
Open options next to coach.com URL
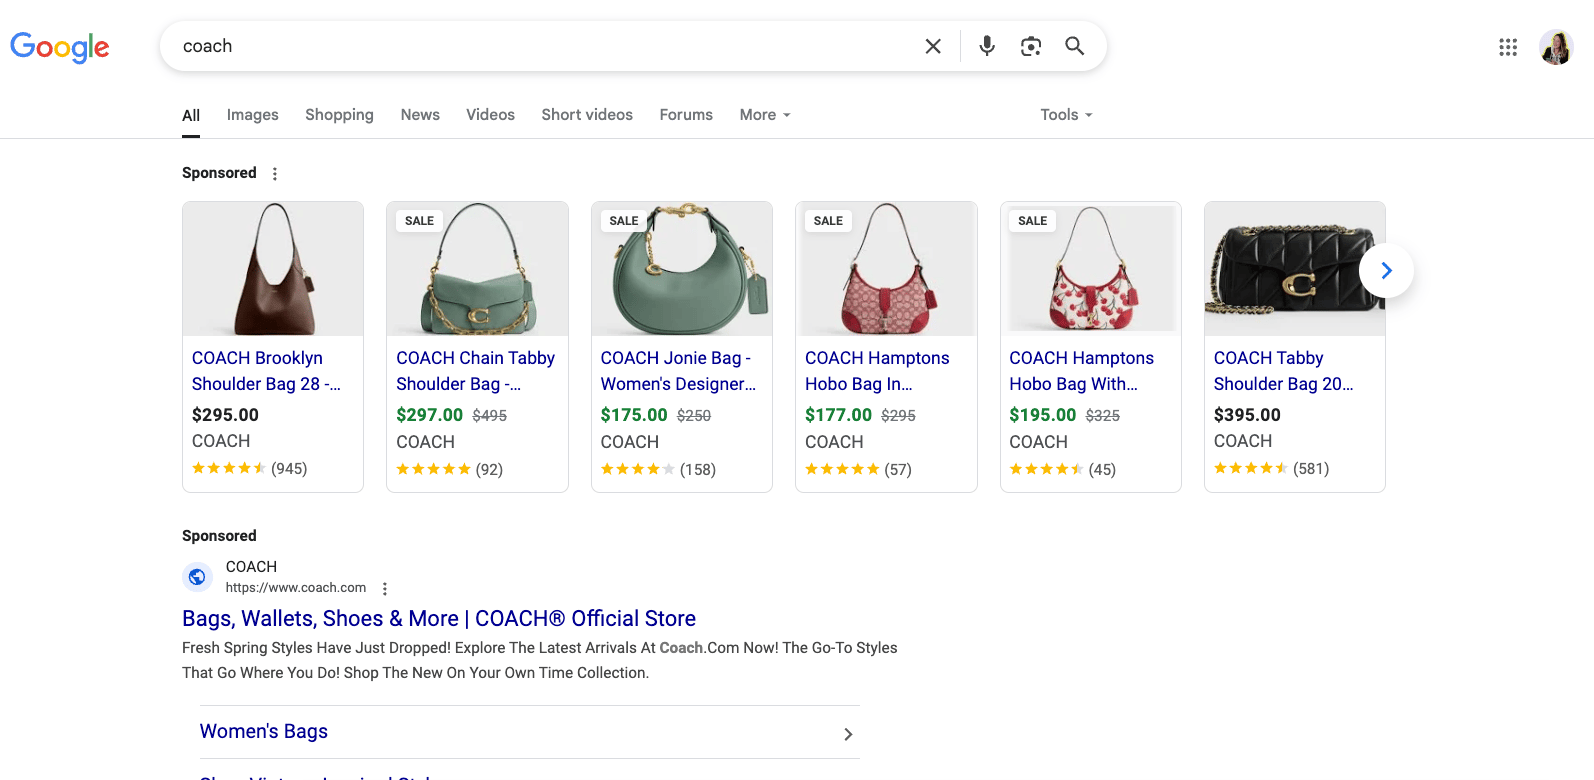(x=385, y=589)
